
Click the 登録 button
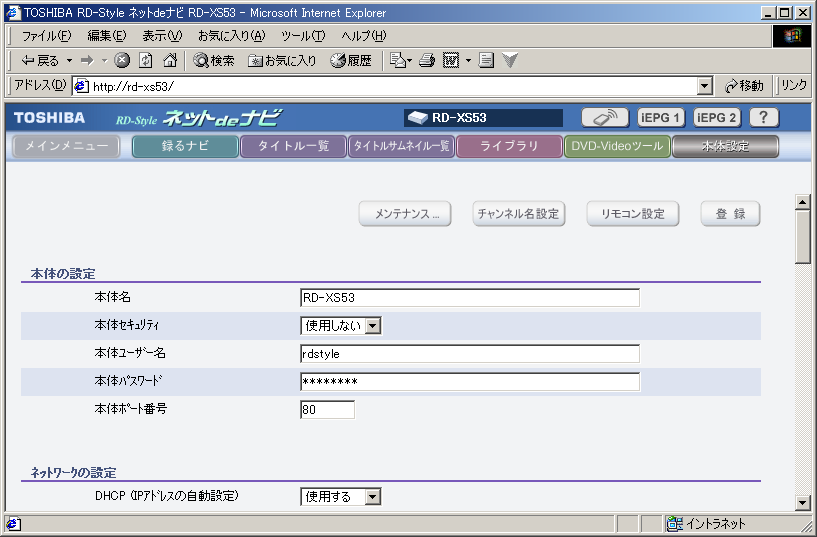(x=730, y=214)
